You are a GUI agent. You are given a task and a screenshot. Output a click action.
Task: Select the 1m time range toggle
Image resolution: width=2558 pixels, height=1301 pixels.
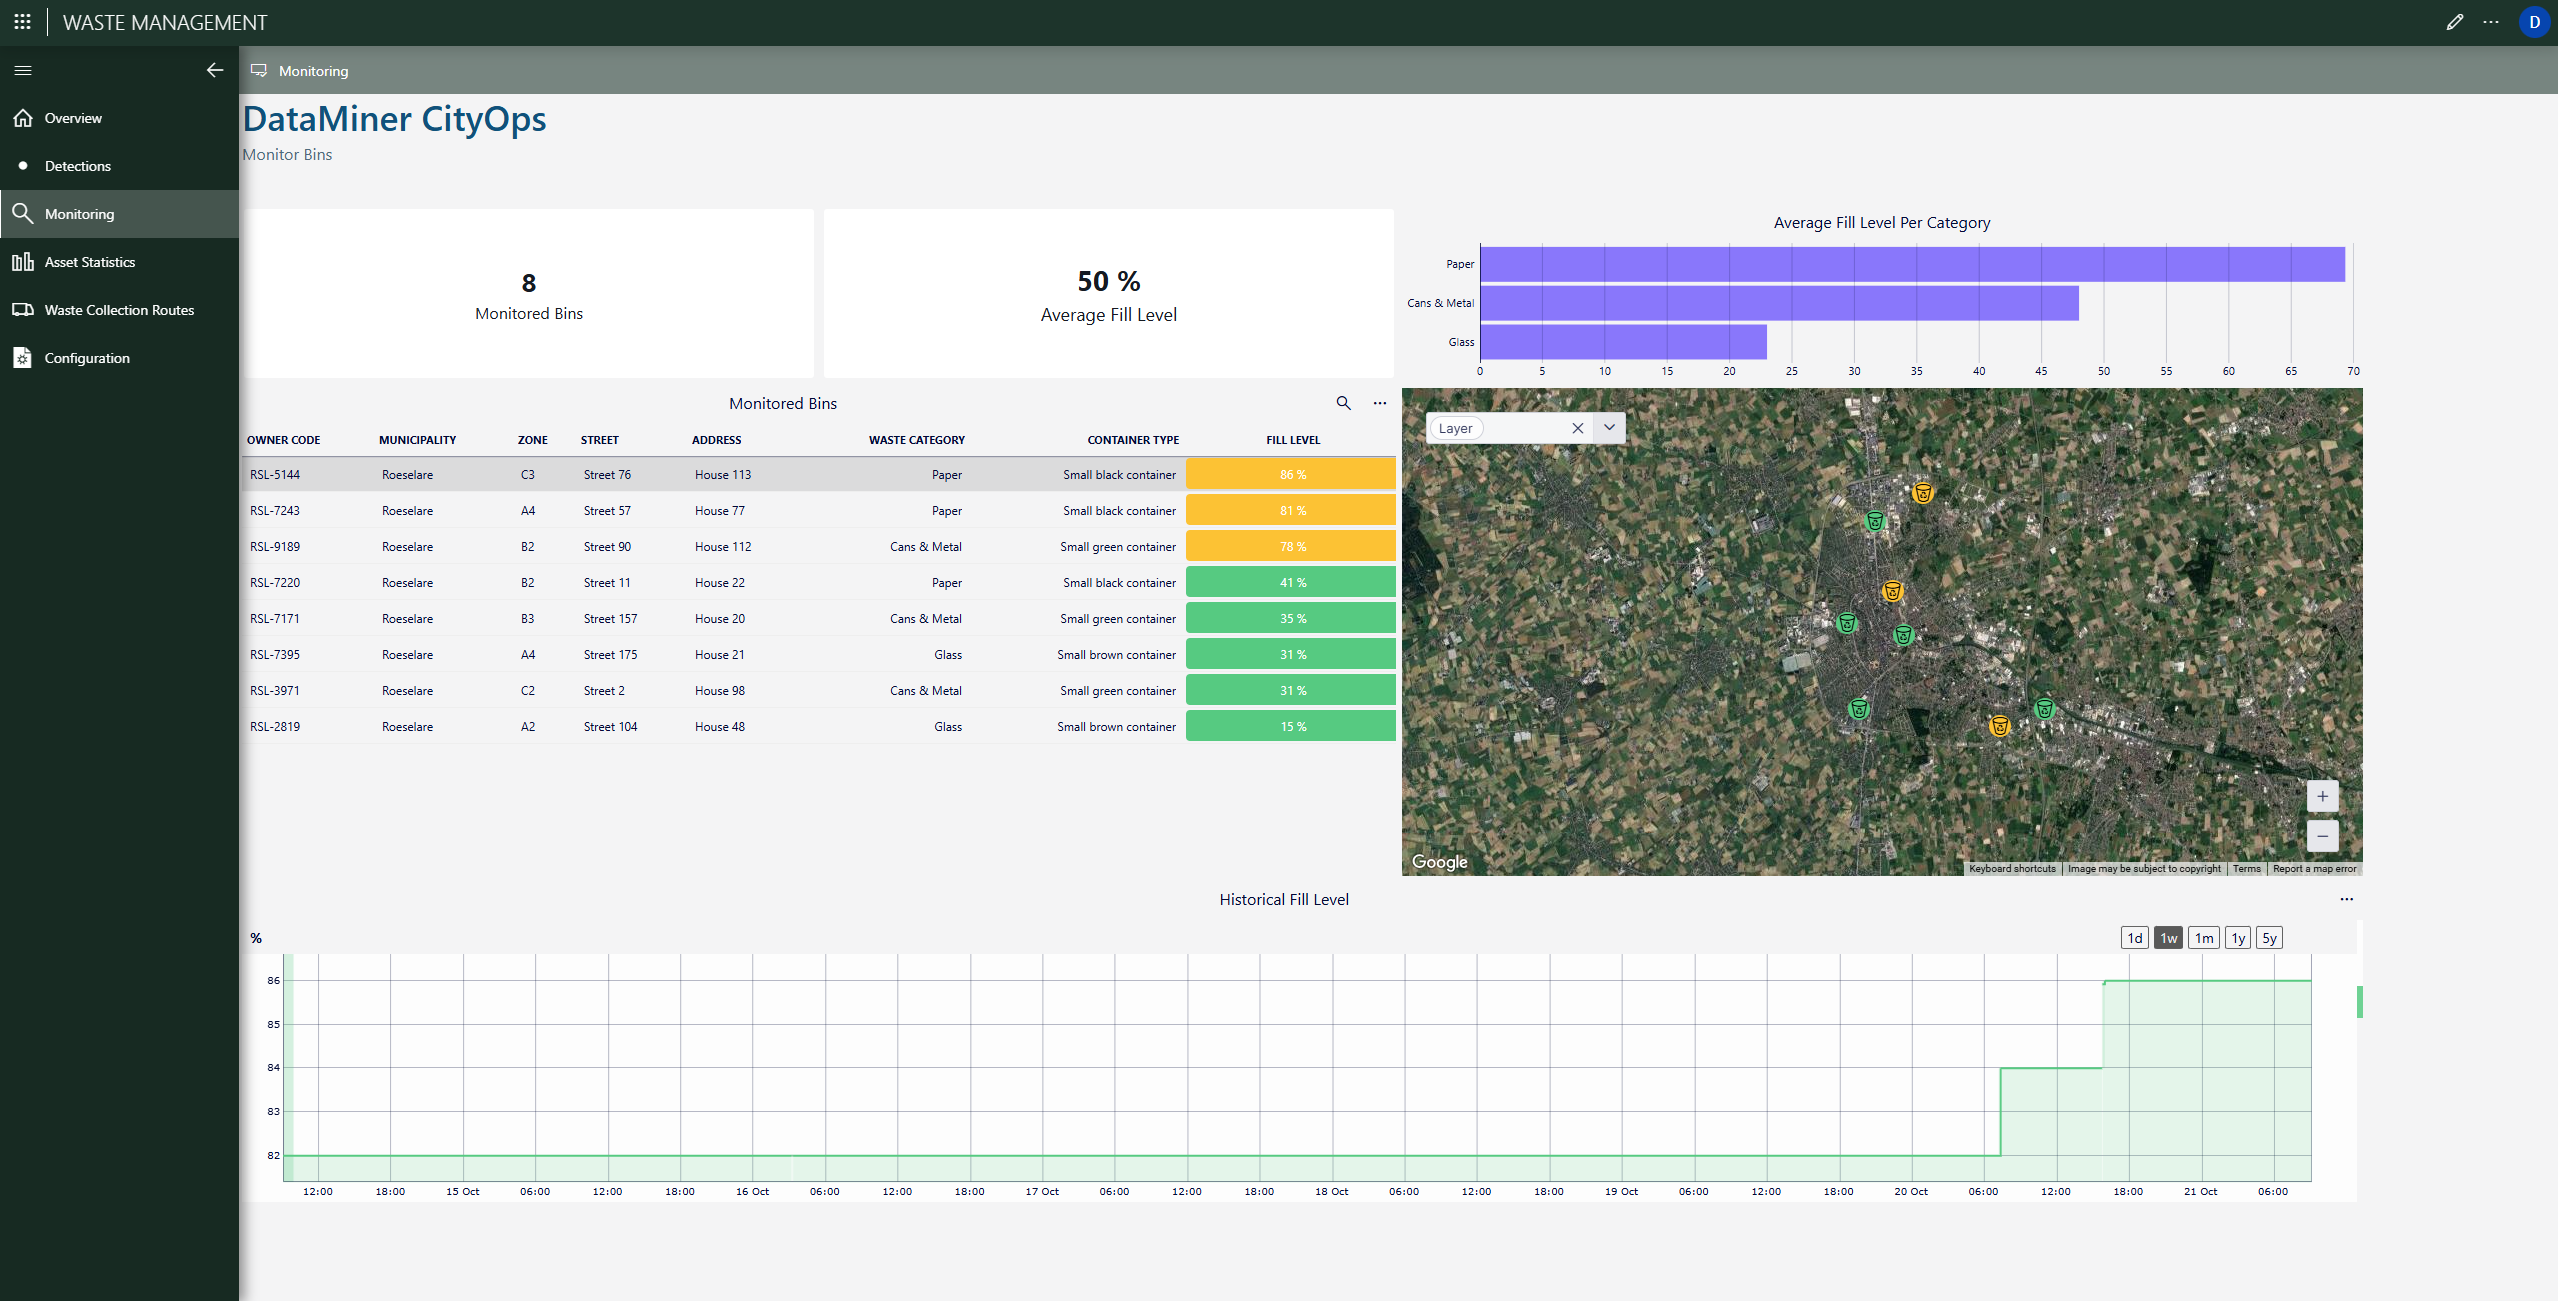pos(2203,938)
